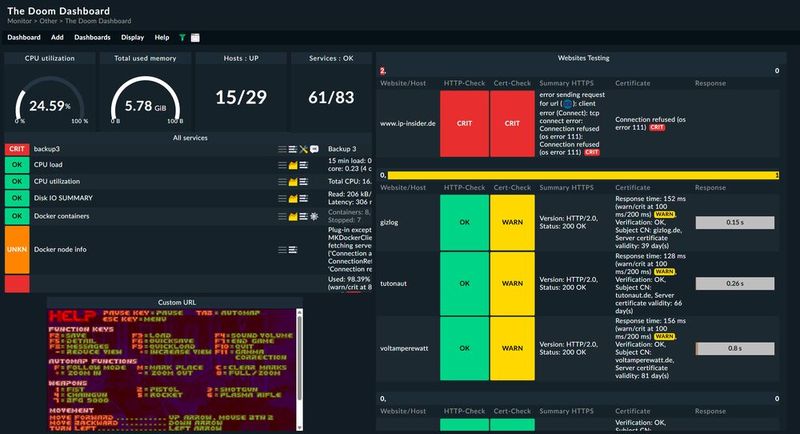This screenshot has height=434, width=800.
Task: Open the Help menu
Action: (x=162, y=37)
